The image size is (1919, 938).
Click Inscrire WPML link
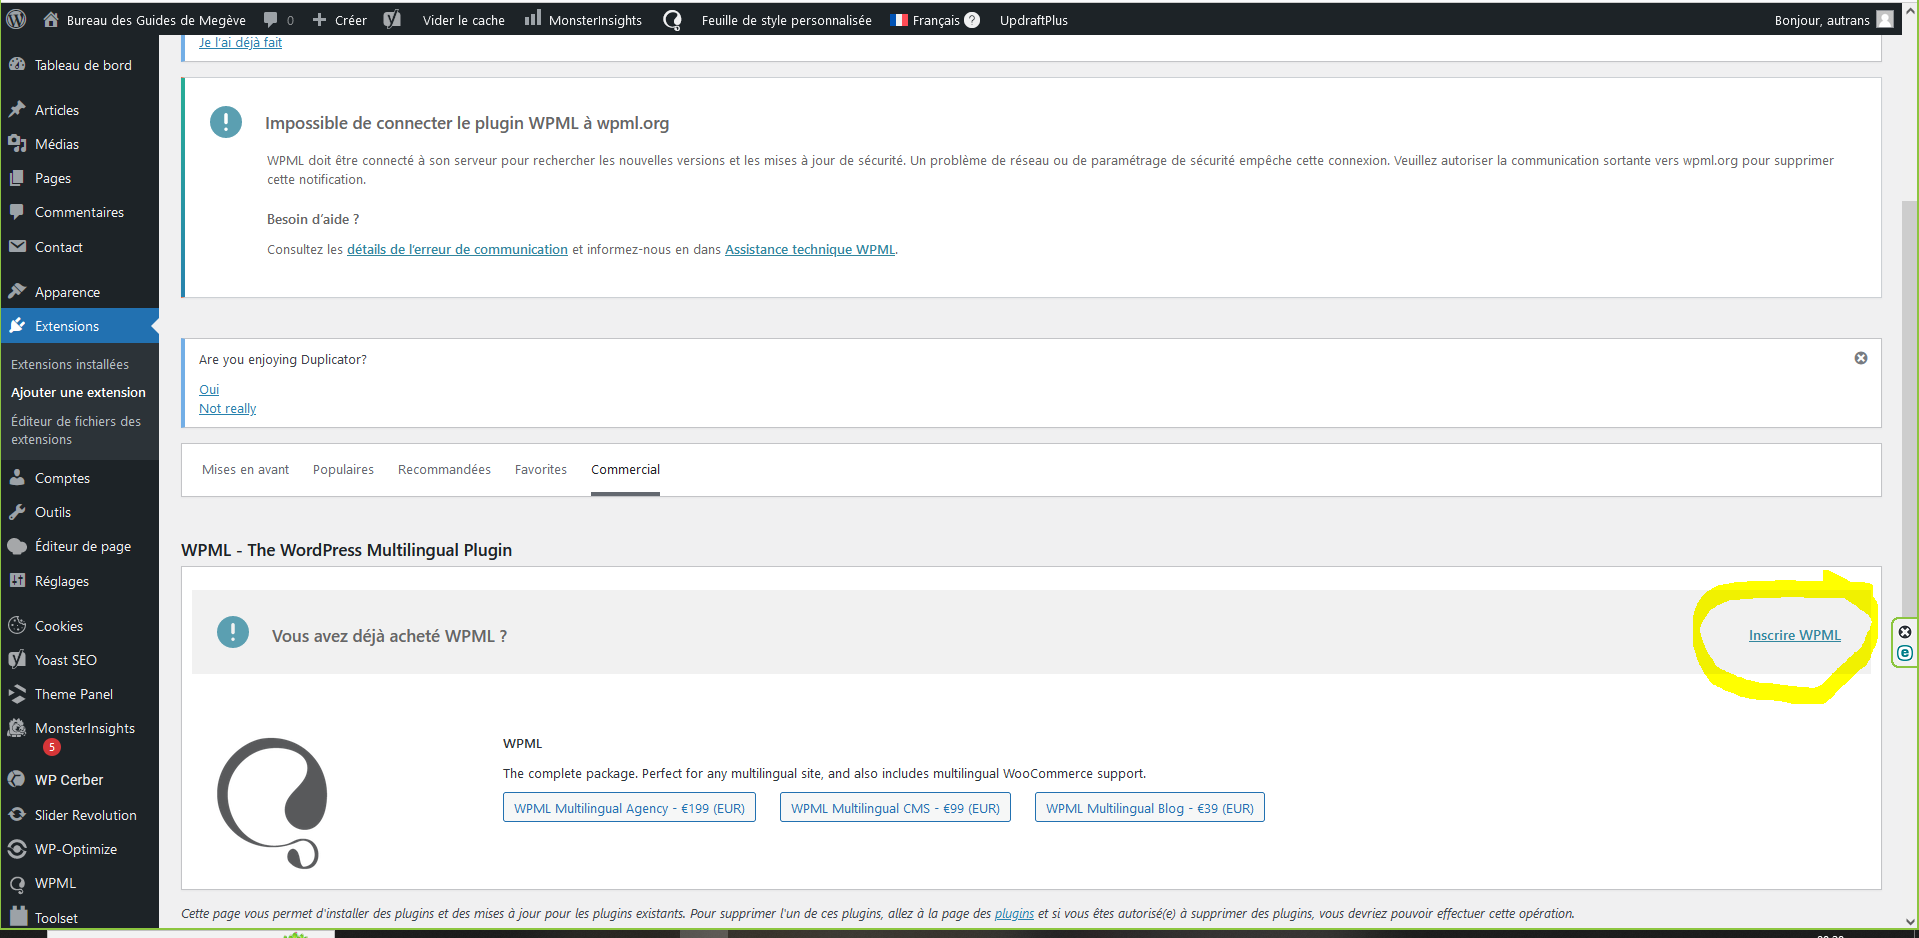tap(1794, 635)
